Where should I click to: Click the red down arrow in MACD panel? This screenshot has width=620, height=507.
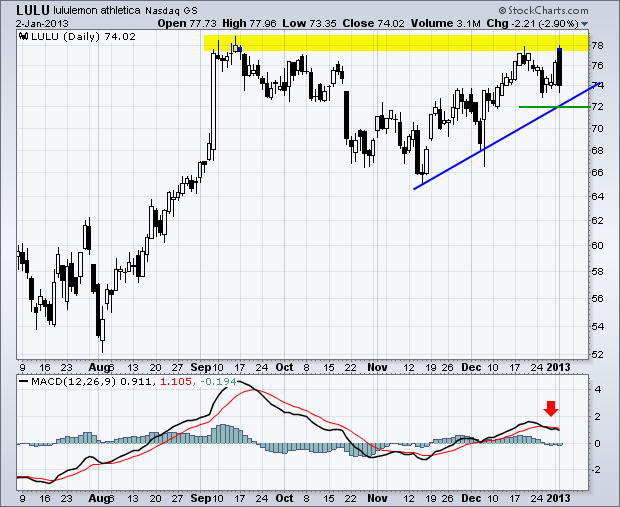(x=551, y=409)
